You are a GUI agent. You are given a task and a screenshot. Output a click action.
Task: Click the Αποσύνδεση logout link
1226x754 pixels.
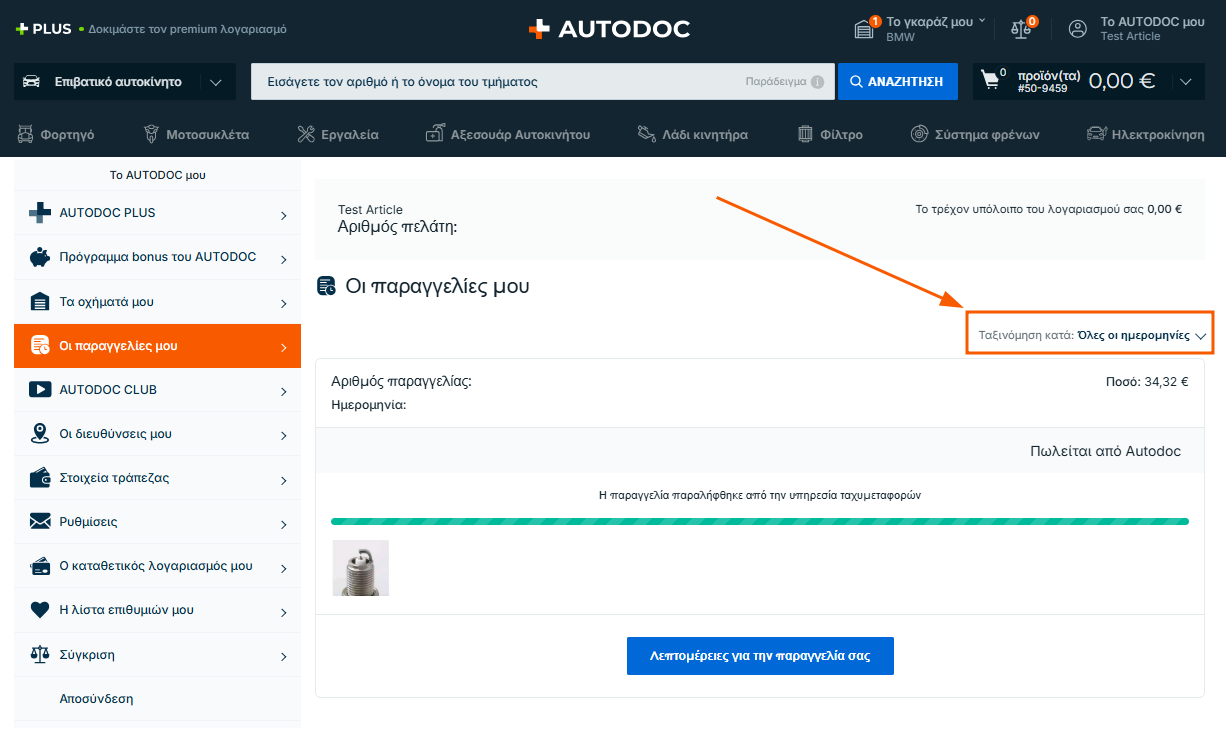tap(96, 699)
